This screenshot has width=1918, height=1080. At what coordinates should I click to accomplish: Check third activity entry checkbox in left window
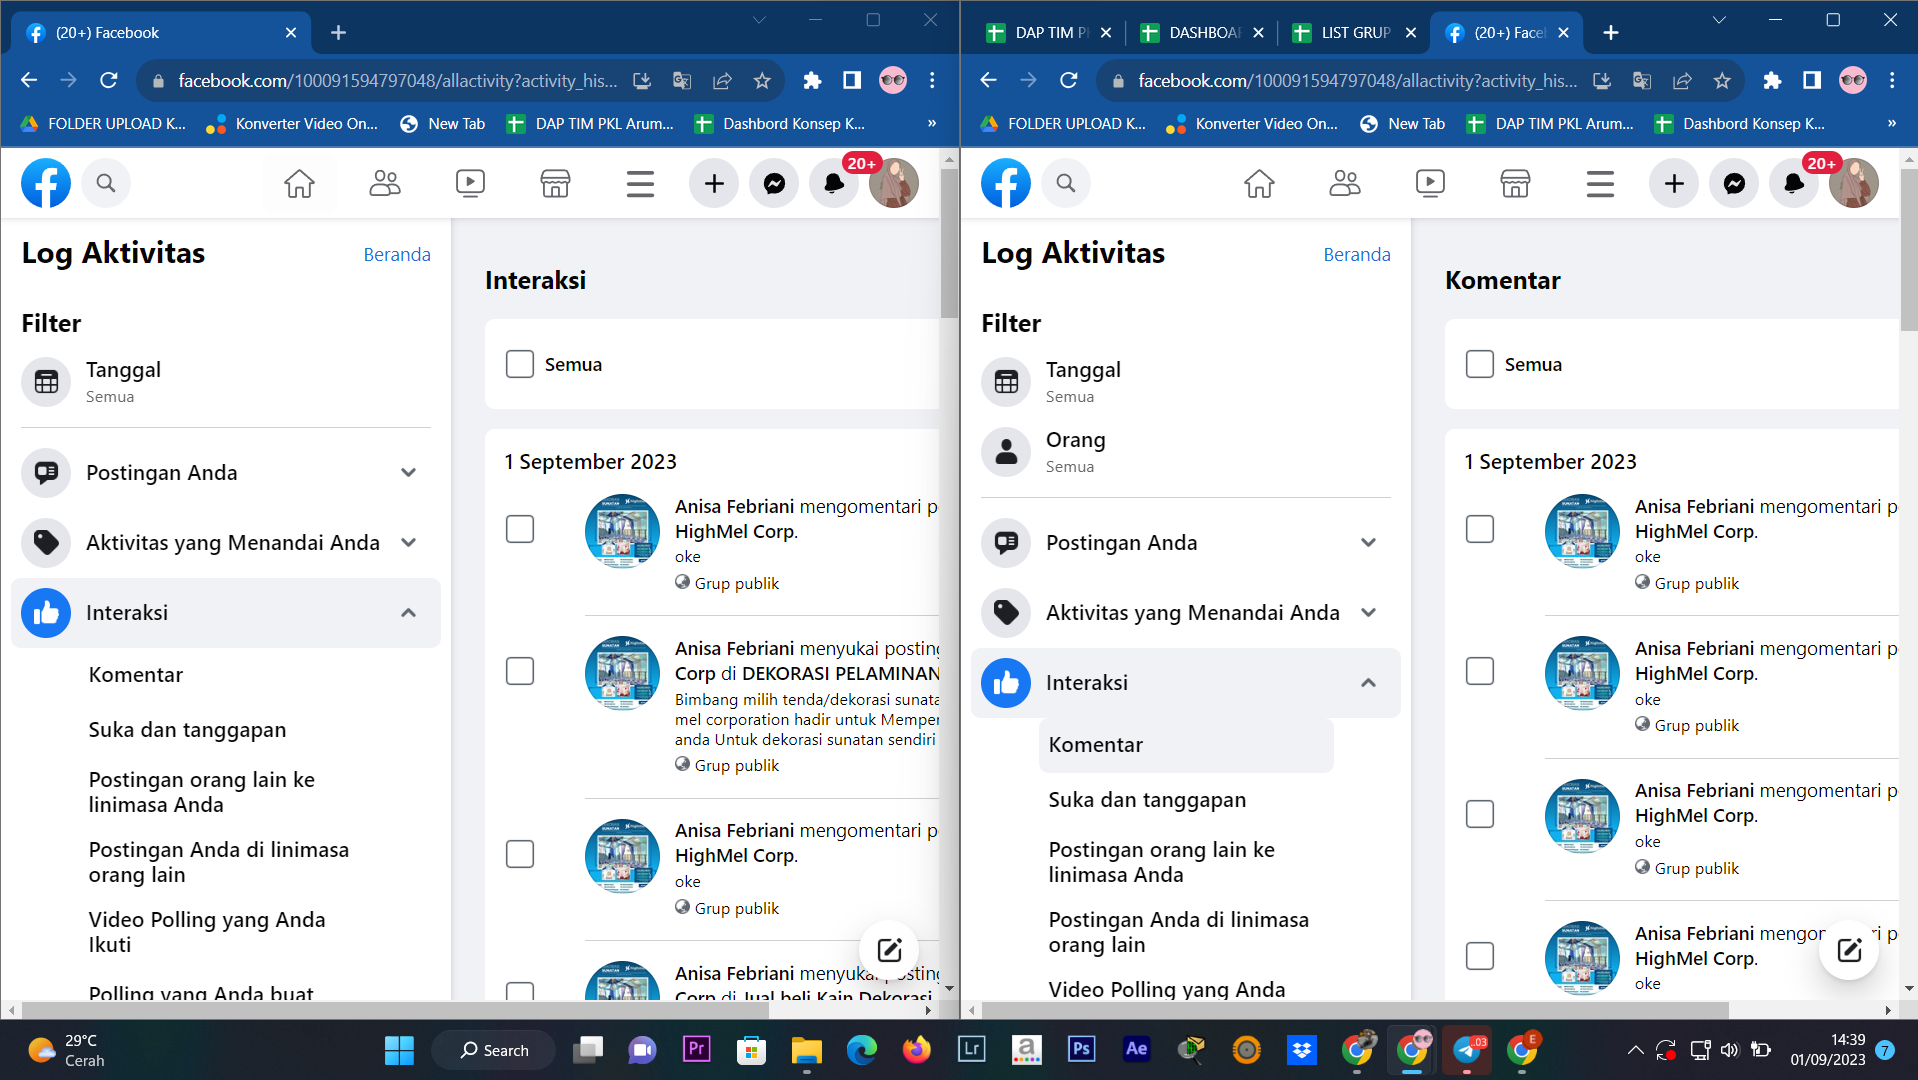(x=520, y=854)
